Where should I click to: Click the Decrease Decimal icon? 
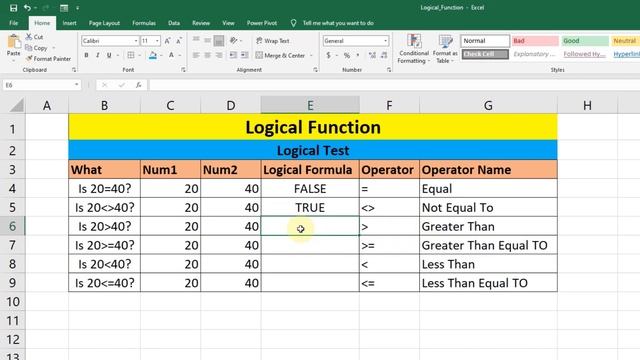click(384, 55)
